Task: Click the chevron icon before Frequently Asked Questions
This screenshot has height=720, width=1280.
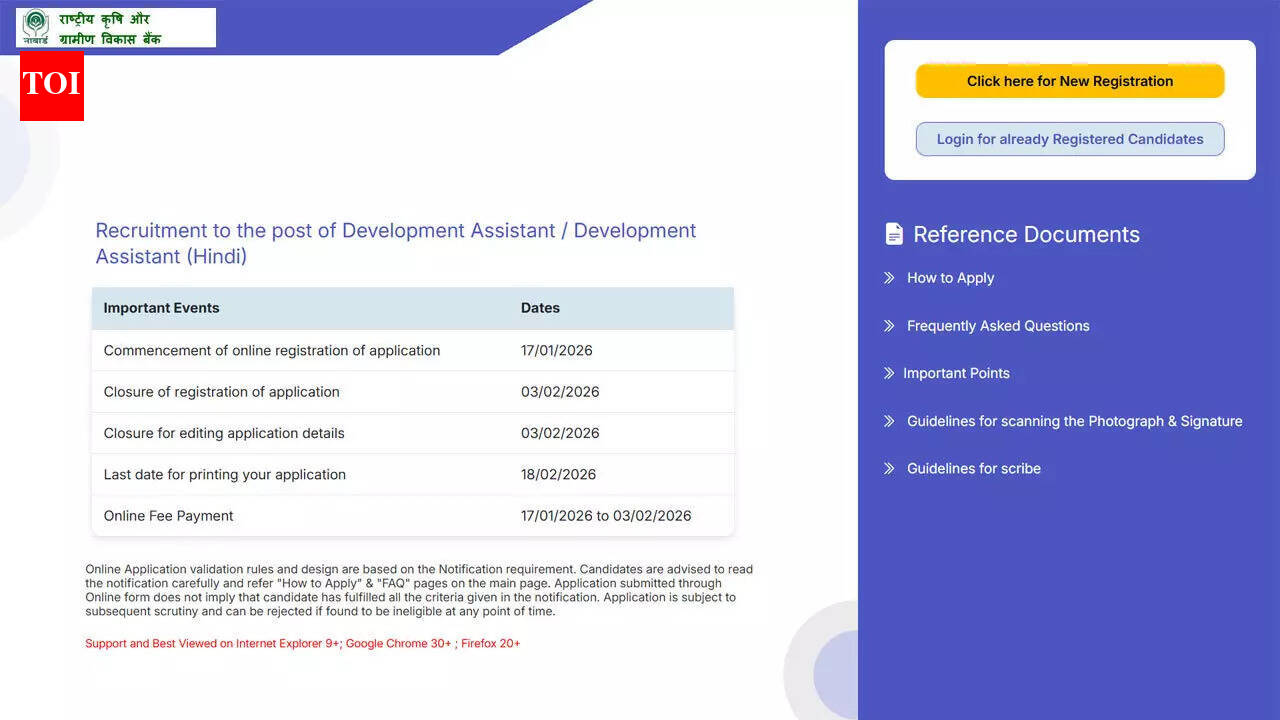Action: 889,325
